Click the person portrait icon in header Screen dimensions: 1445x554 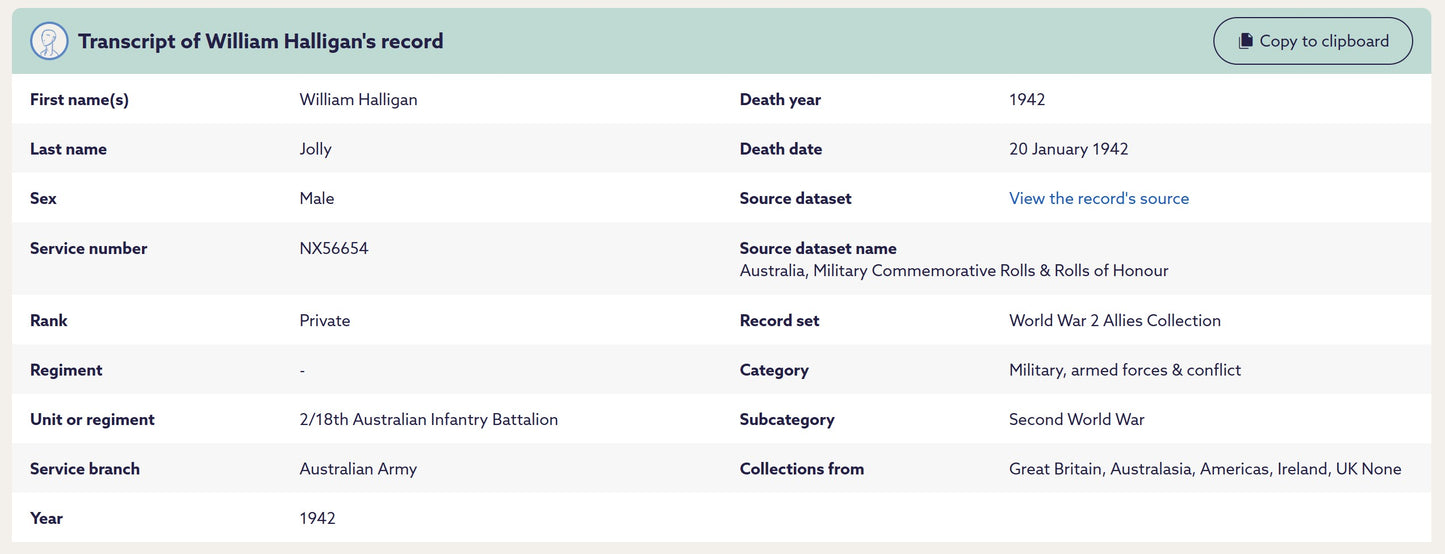pyautogui.click(x=49, y=41)
